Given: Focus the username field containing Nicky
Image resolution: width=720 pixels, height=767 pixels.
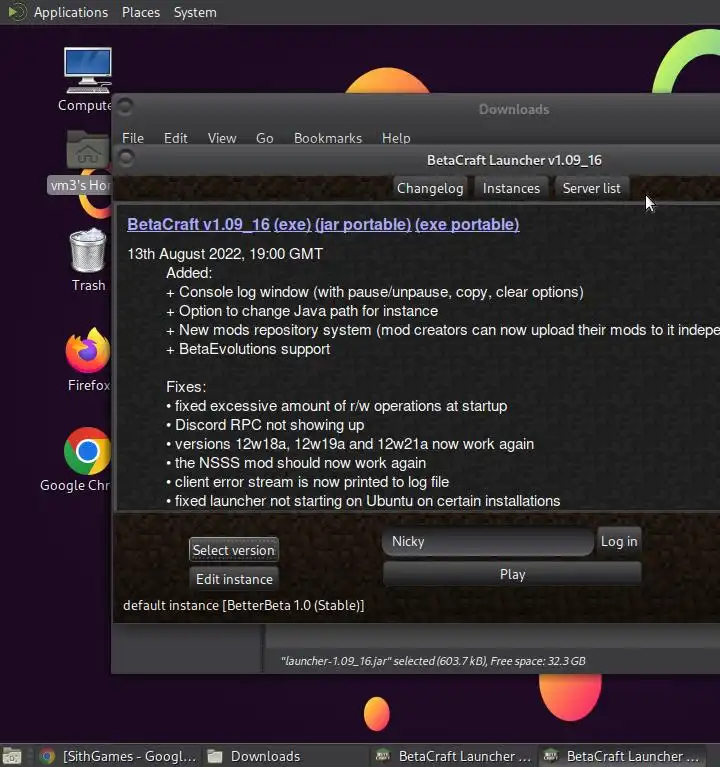Looking at the screenshot, I should click(488, 541).
